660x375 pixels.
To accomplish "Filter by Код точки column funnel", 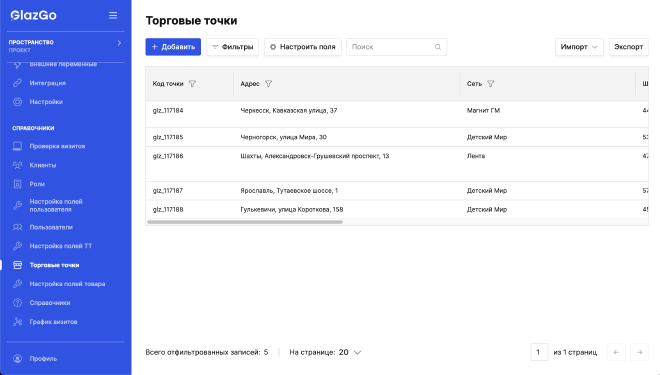I will (192, 84).
